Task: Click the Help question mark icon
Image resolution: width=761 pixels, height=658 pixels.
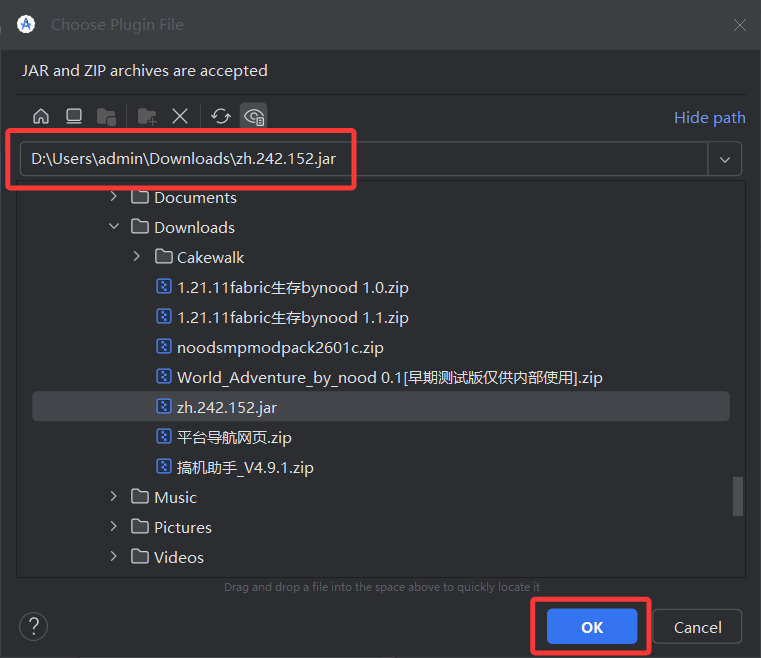Action: tap(33, 627)
